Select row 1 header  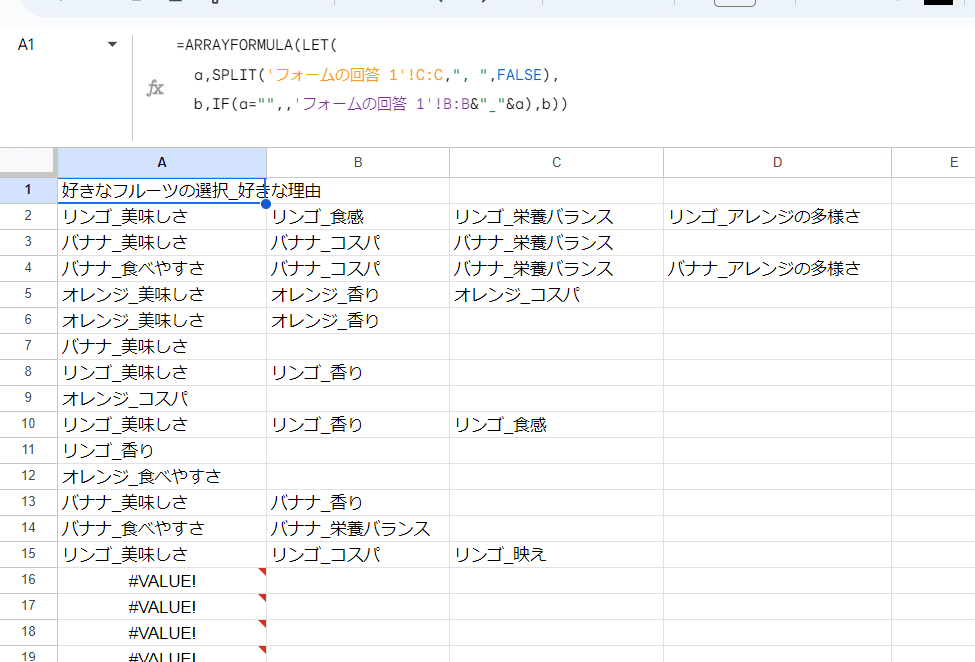tap(28, 190)
